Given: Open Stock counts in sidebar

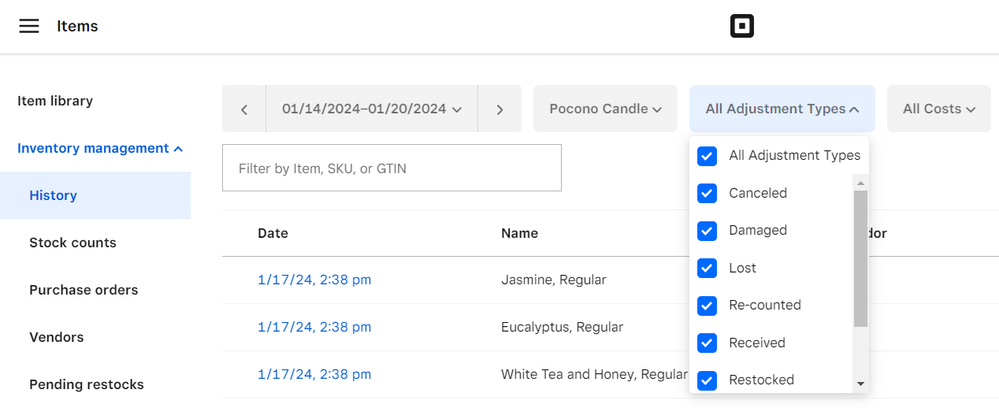Looking at the screenshot, I should click(73, 243).
